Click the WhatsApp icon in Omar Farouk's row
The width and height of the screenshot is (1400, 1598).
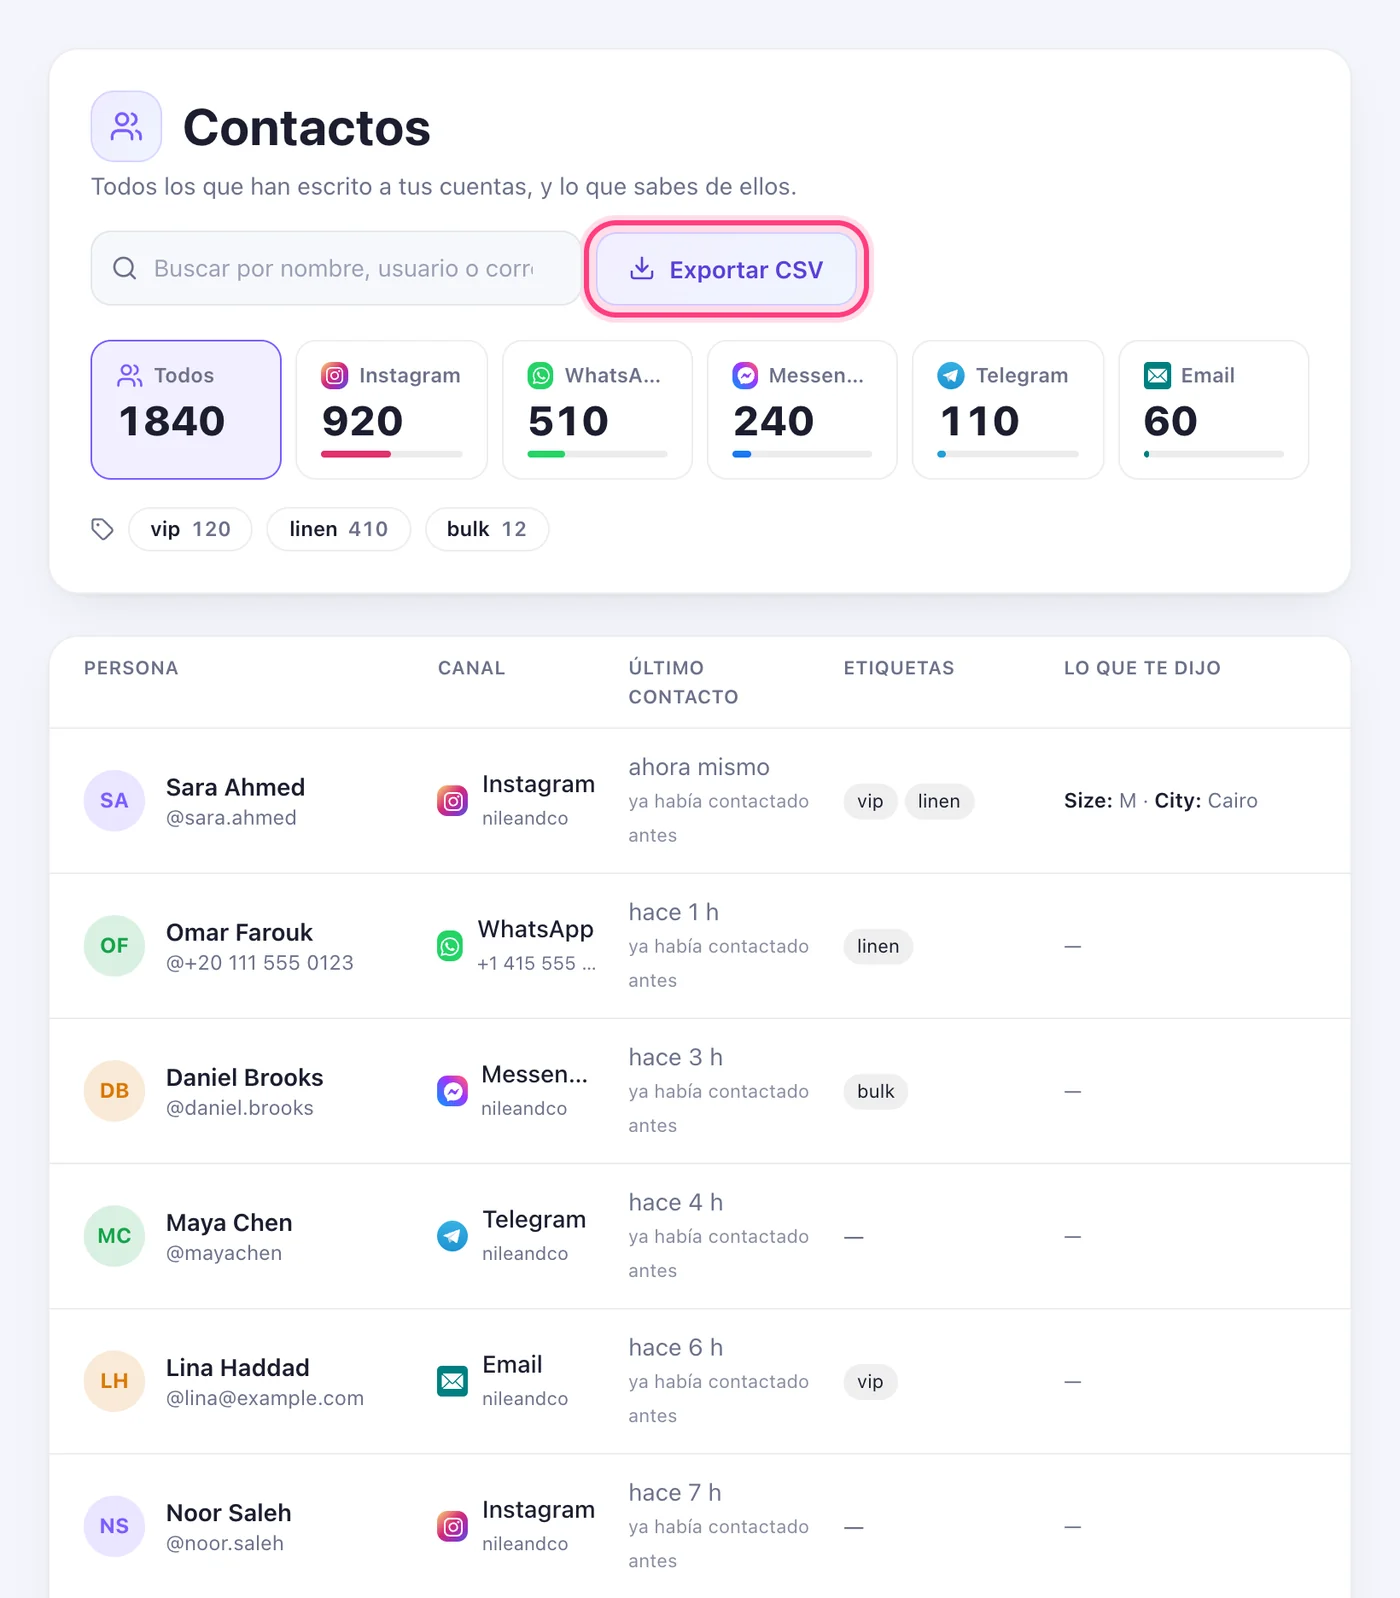pyautogui.click(x=451, y=946)
